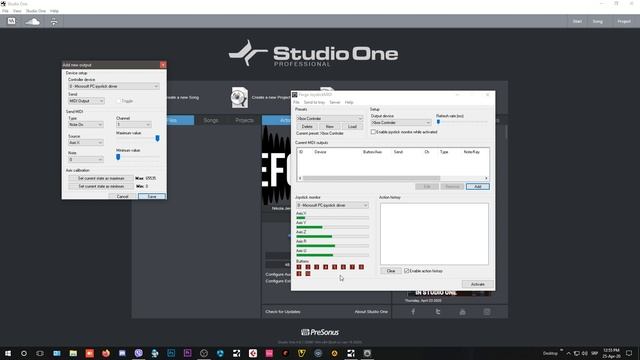Viewport: 640px width, 360px height.
Task: Switch to the Projects tab on the start page
Action: (x=244, y=120)
